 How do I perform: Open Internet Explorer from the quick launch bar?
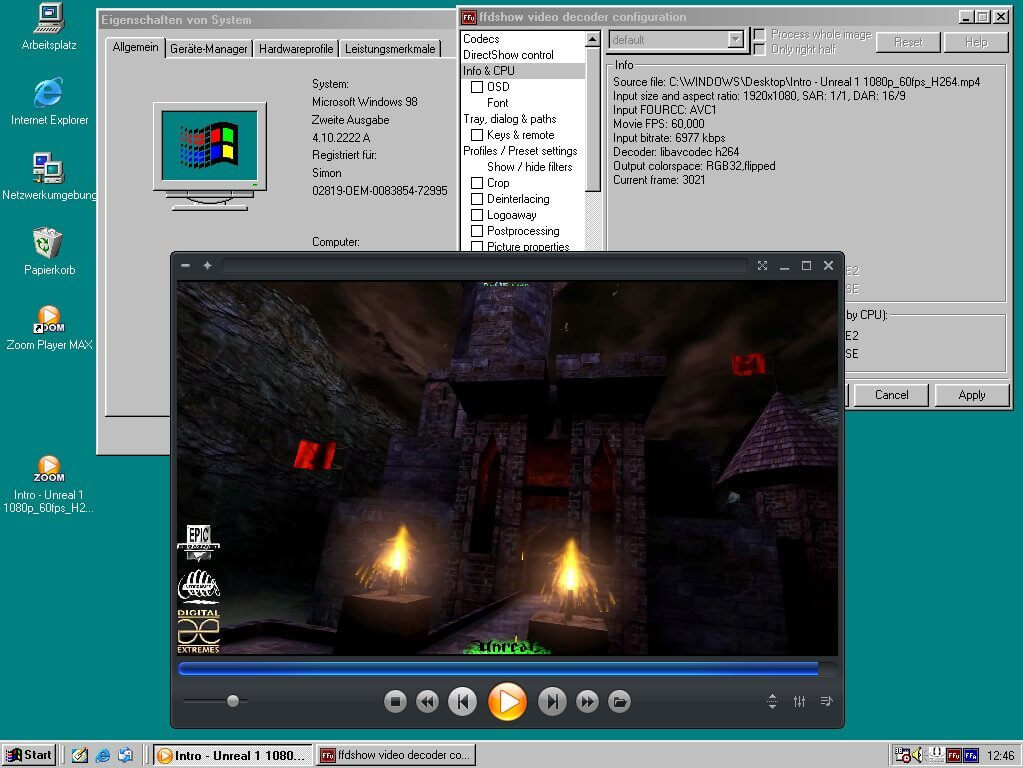click(102, 755)
